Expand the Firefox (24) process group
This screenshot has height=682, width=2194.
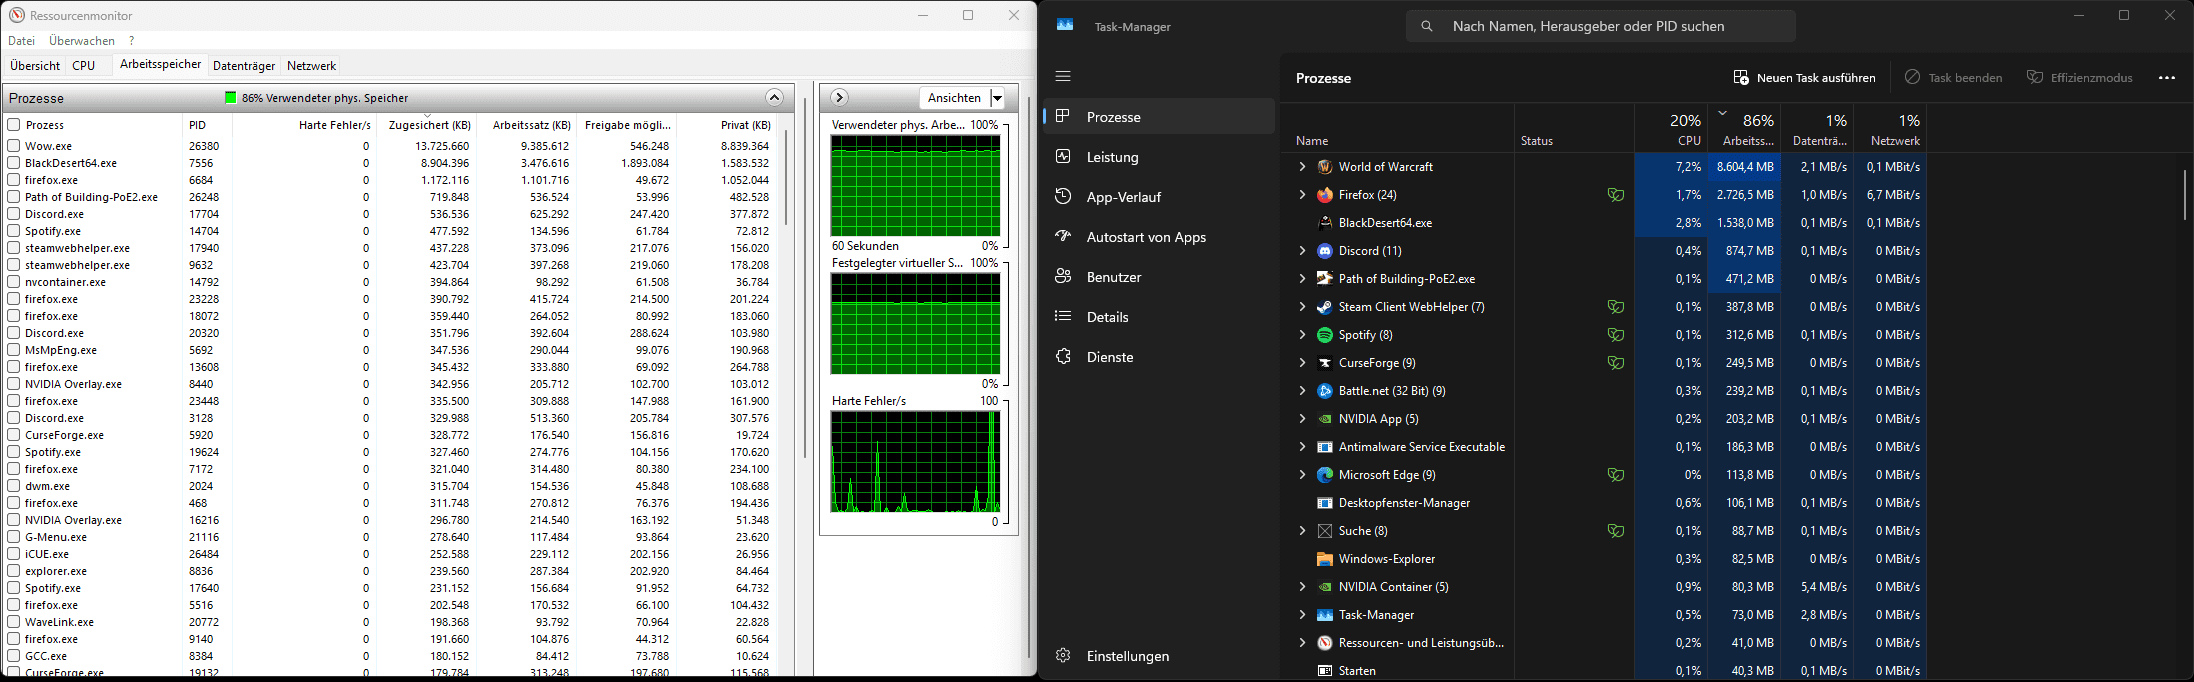[x=1302, y=195]
